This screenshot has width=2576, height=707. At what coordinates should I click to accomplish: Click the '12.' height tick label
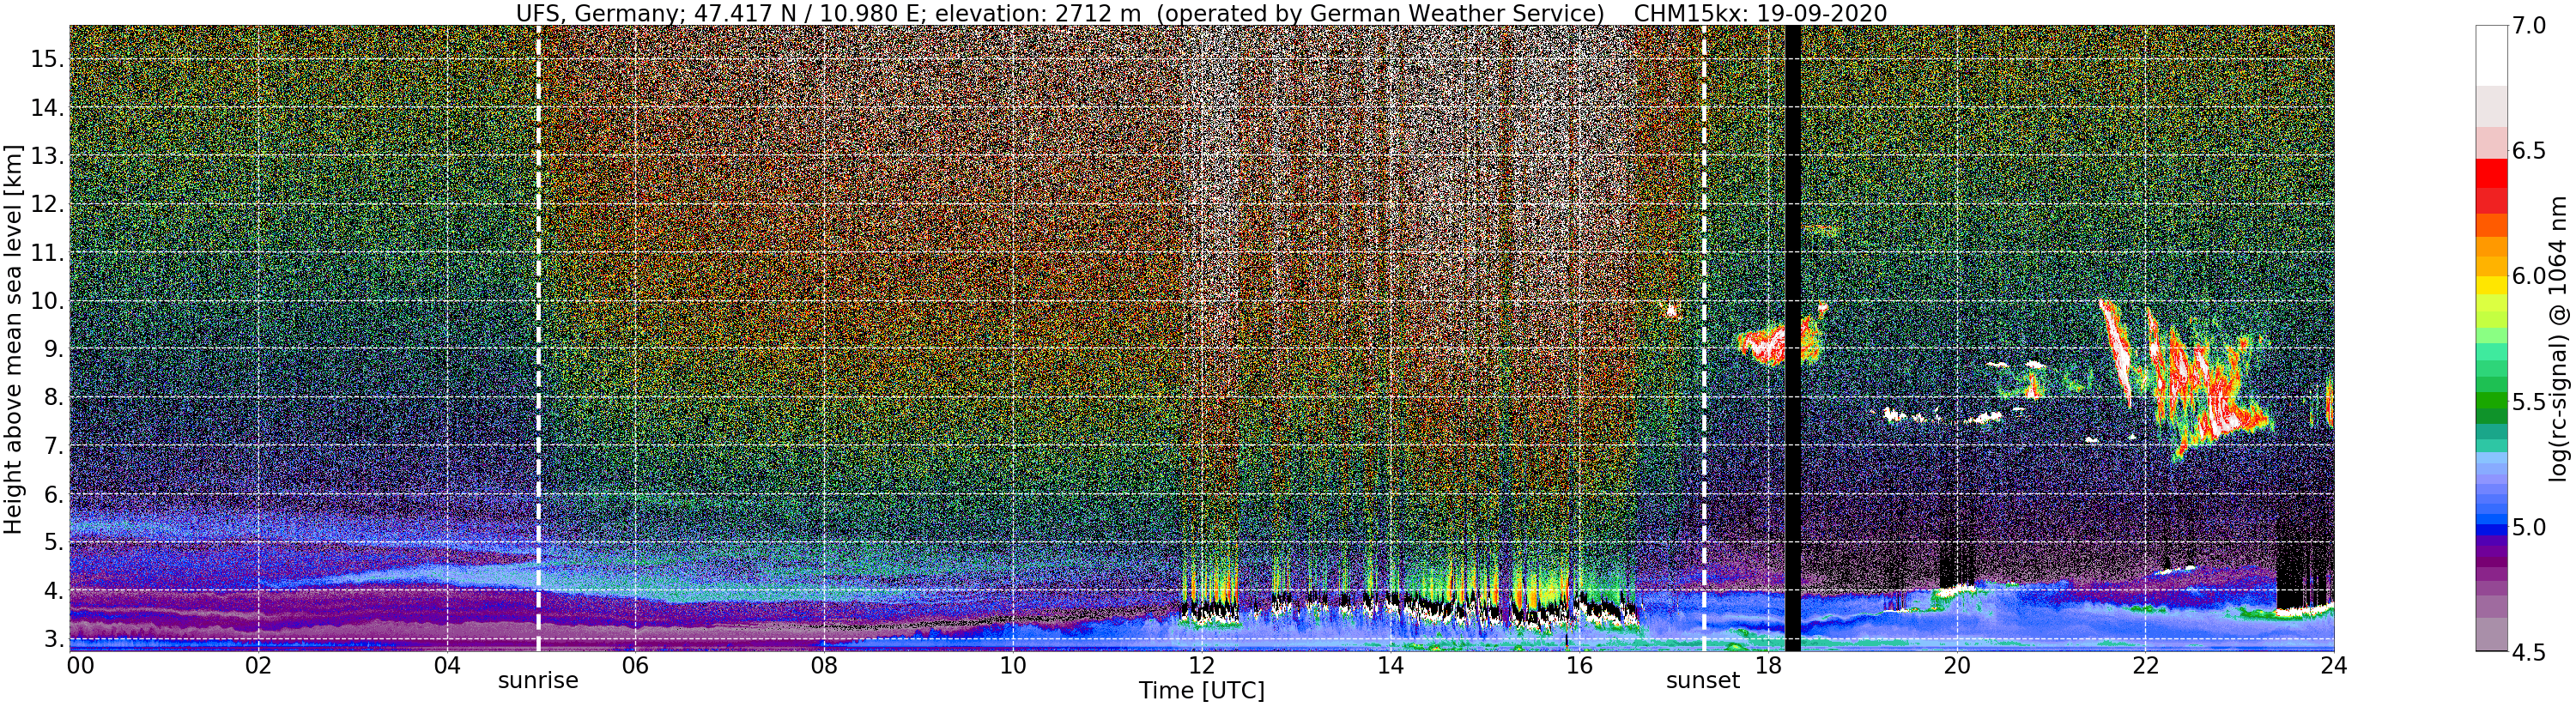pyautogui.click(x=46, y=204)
